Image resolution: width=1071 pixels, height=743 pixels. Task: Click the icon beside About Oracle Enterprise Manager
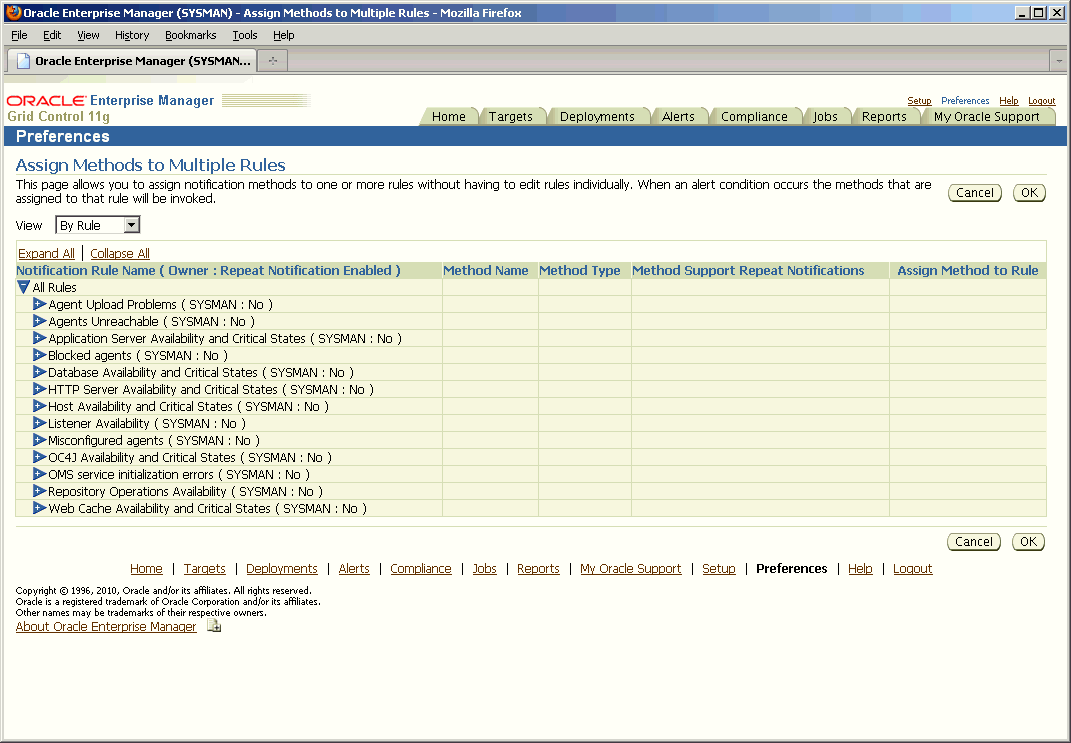(214, 626)
